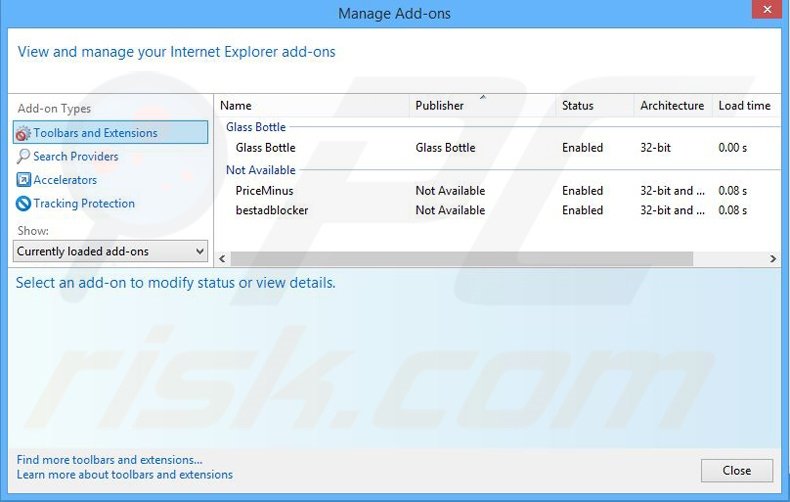Open Learn more about toolbars and extensions

pyautogui.click(x=125, y=475)
